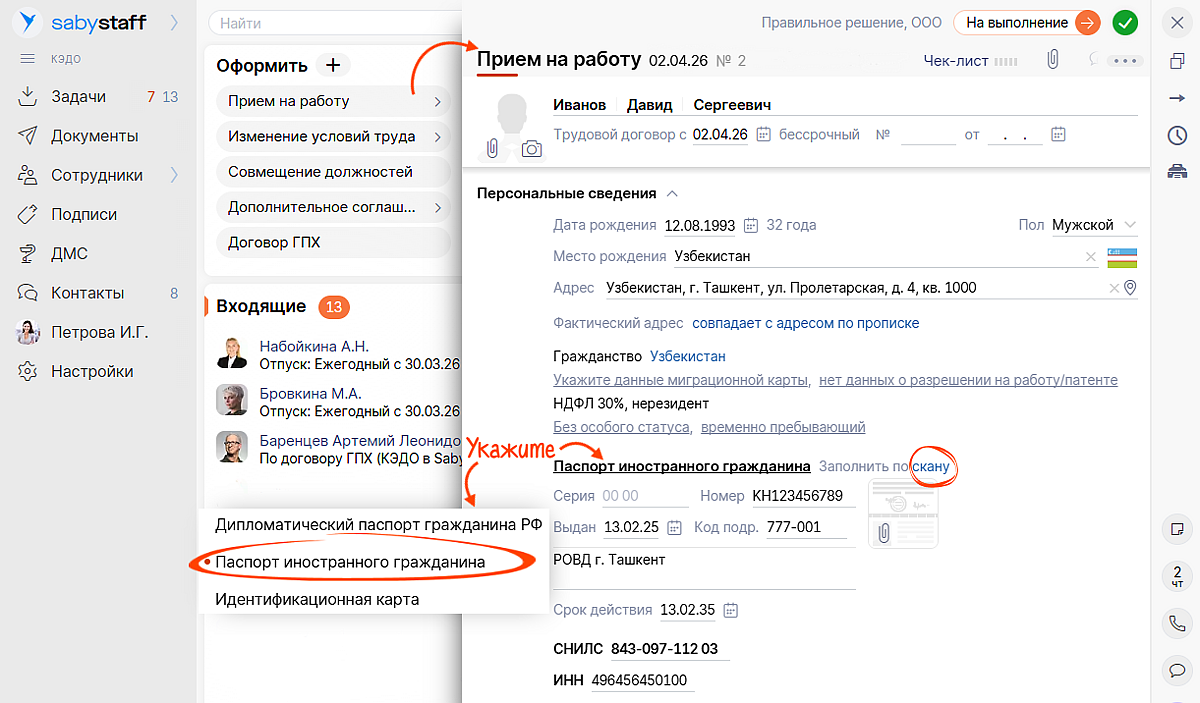Click the plus button next to Оформить

[333, 66]
